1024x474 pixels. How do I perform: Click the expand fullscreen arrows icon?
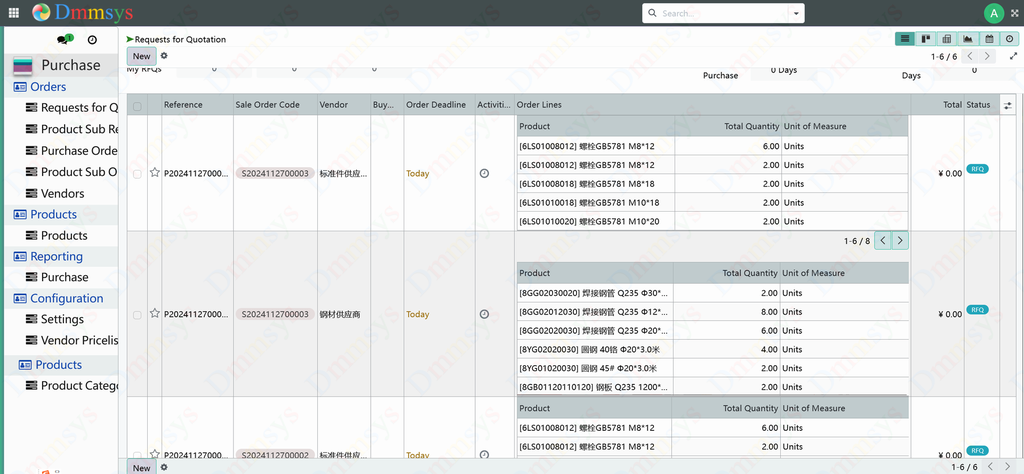coord(1013,57)
